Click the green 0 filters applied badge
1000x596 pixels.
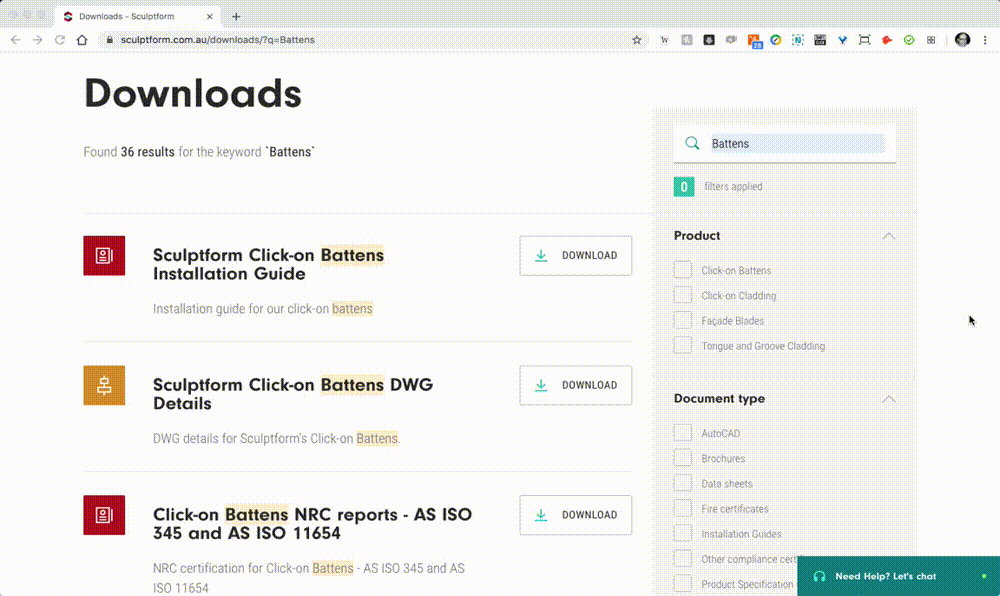(x=684, y=187)
